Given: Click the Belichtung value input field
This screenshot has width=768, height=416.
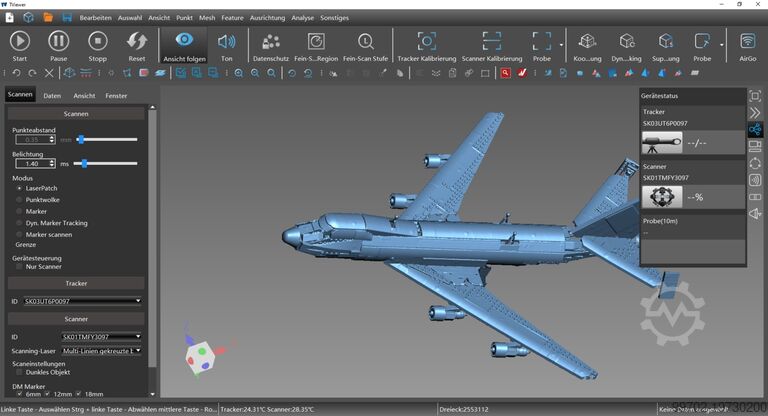Looking at the screenshot, I should click(x=34, y=163).
